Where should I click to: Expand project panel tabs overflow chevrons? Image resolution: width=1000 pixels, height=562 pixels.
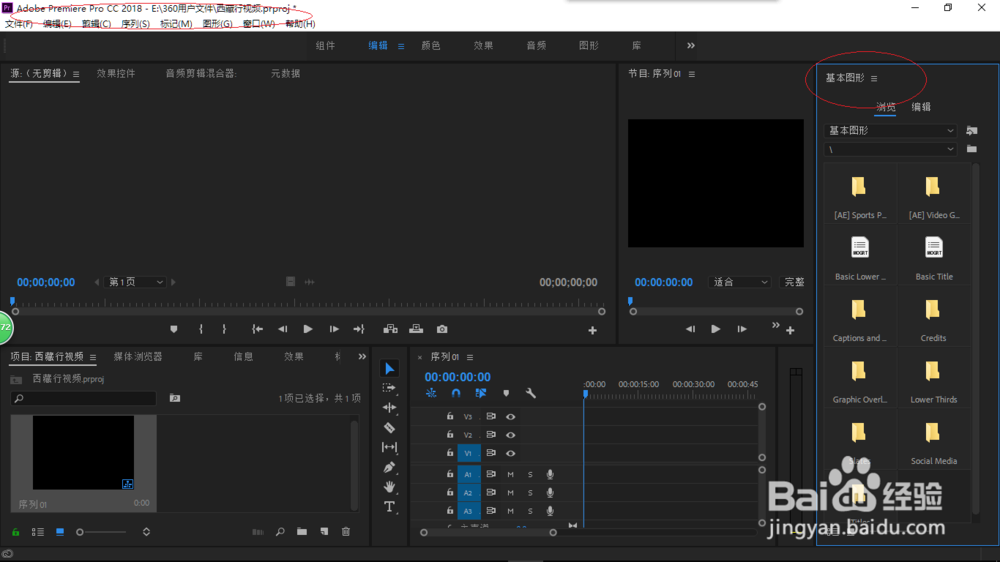[362, 357]
